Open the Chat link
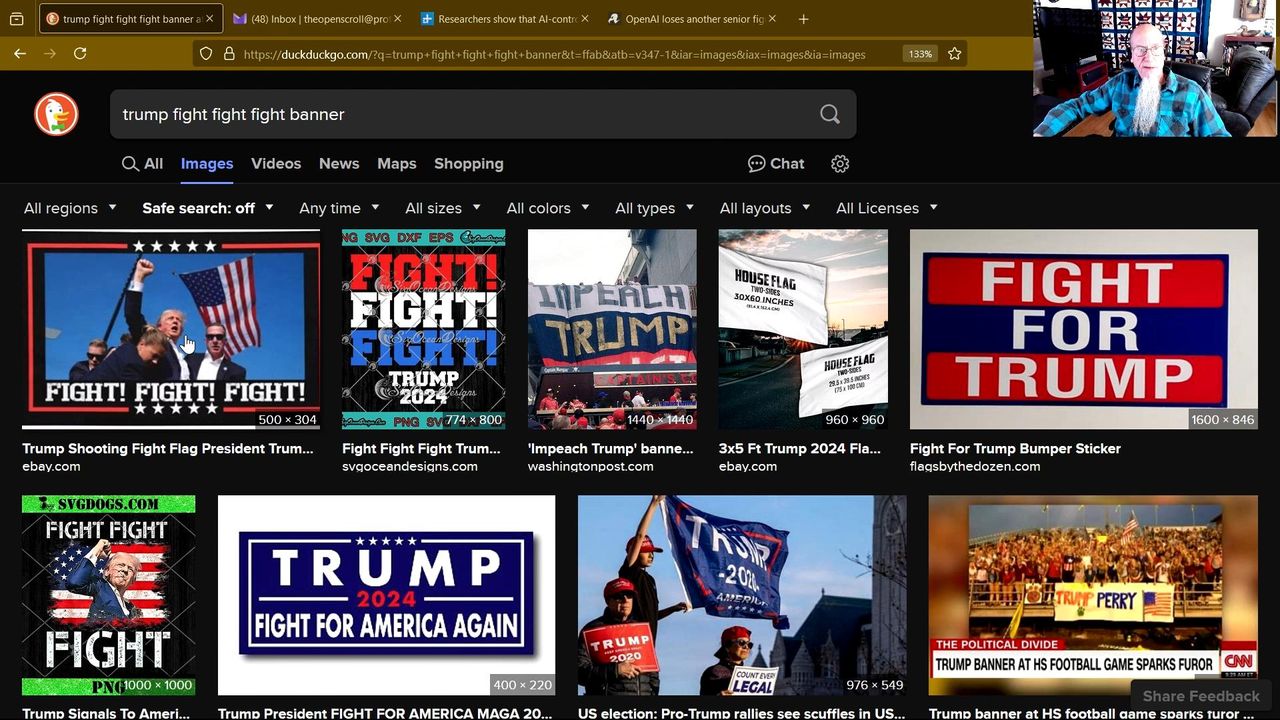 (x=776, y=164)
